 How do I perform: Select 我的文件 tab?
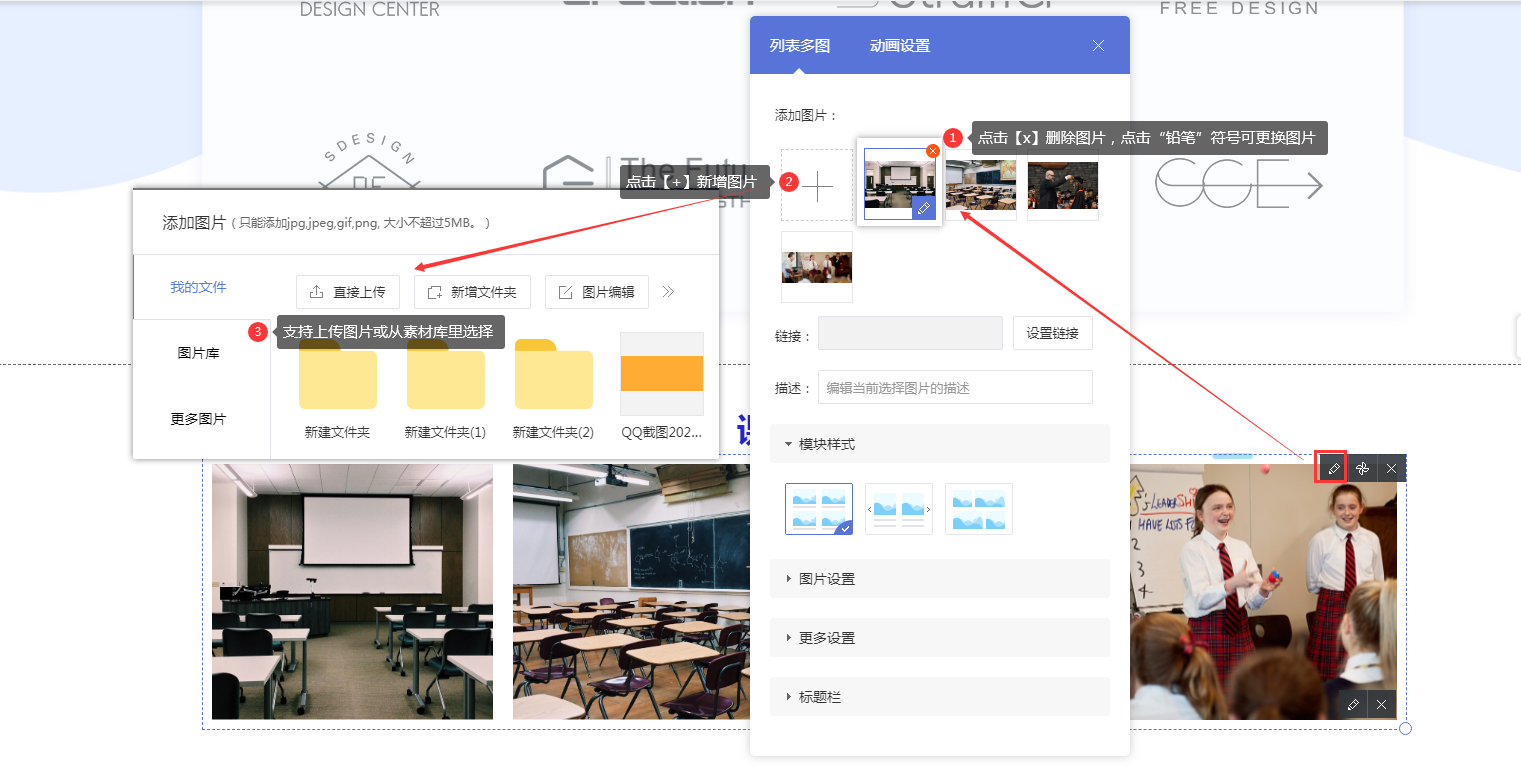198,287
